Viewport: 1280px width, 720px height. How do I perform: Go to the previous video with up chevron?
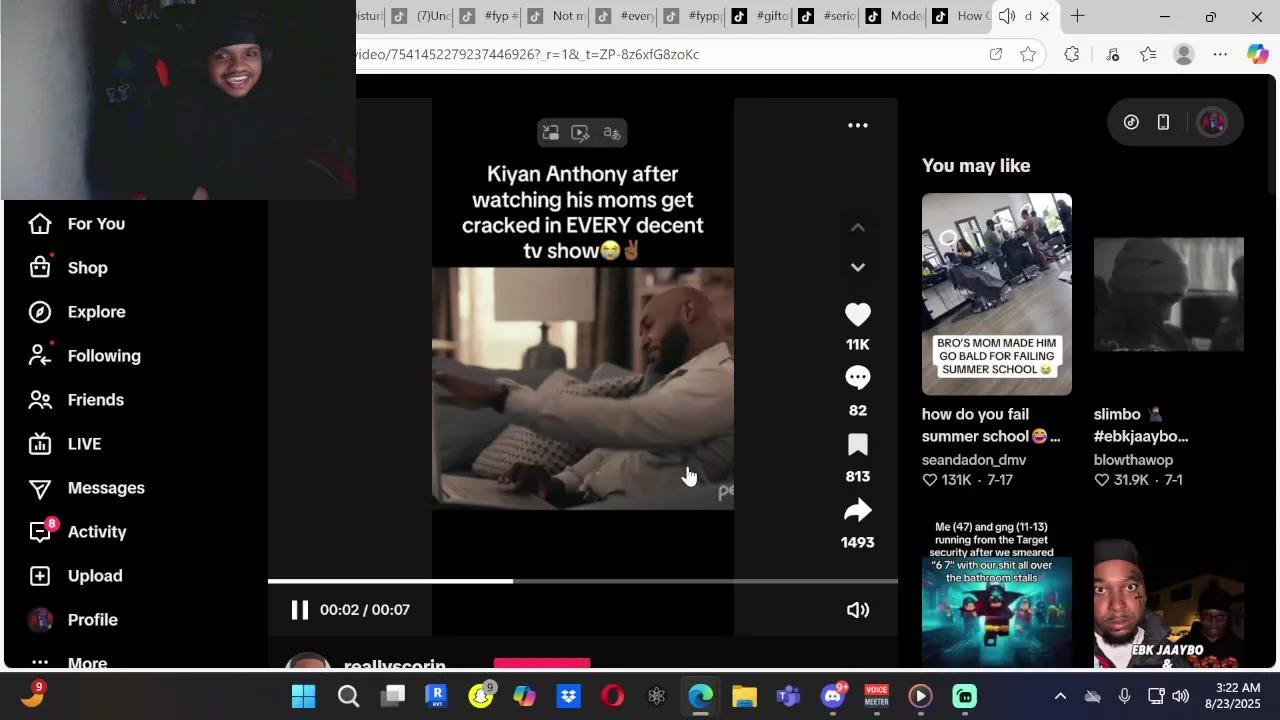[857, 228]
